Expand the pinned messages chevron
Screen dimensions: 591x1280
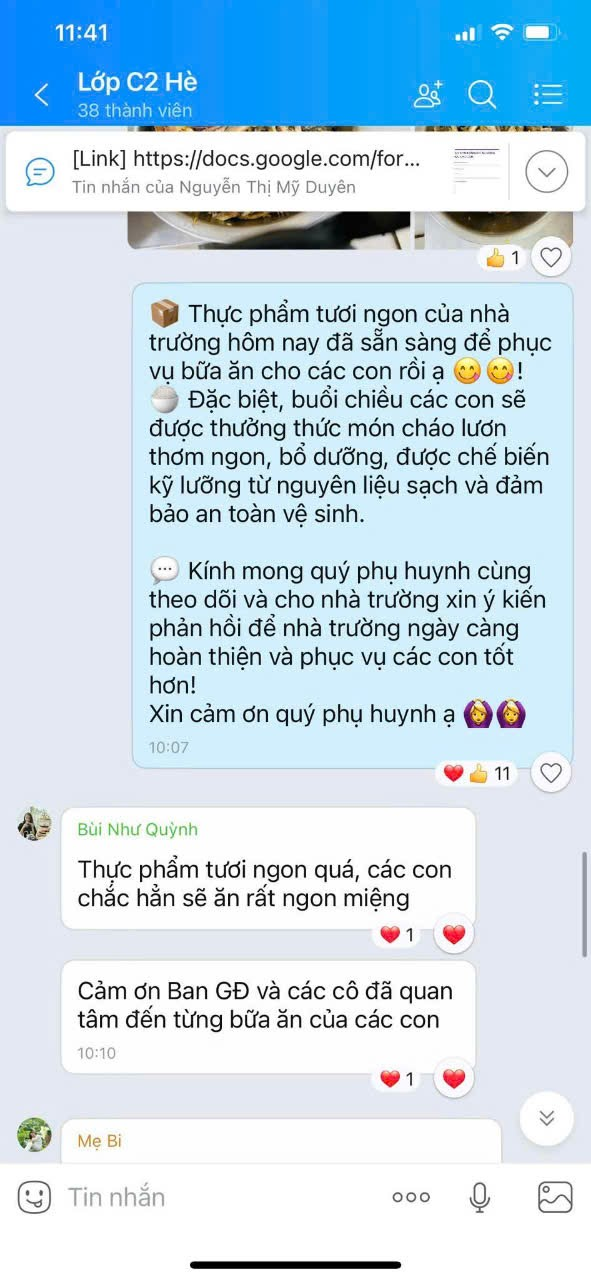546,172
